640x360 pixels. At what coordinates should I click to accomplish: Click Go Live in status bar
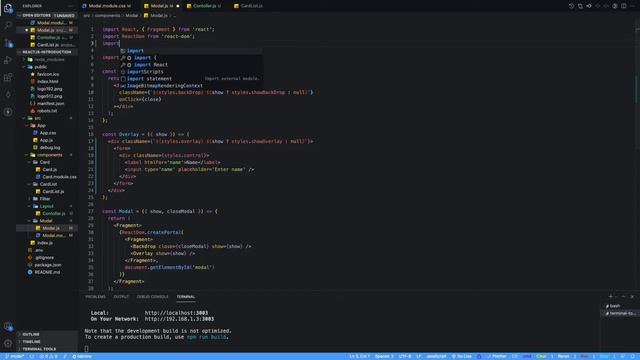point(462,356)
